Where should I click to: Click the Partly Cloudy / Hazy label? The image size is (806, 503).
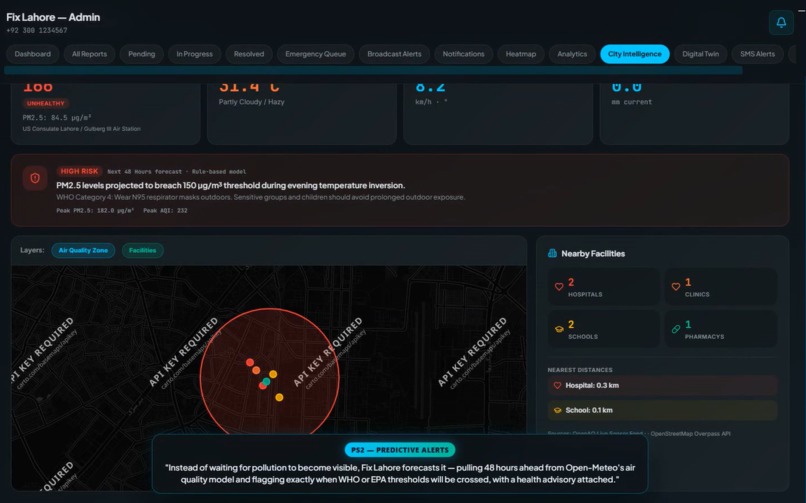[x=251, y=102]
